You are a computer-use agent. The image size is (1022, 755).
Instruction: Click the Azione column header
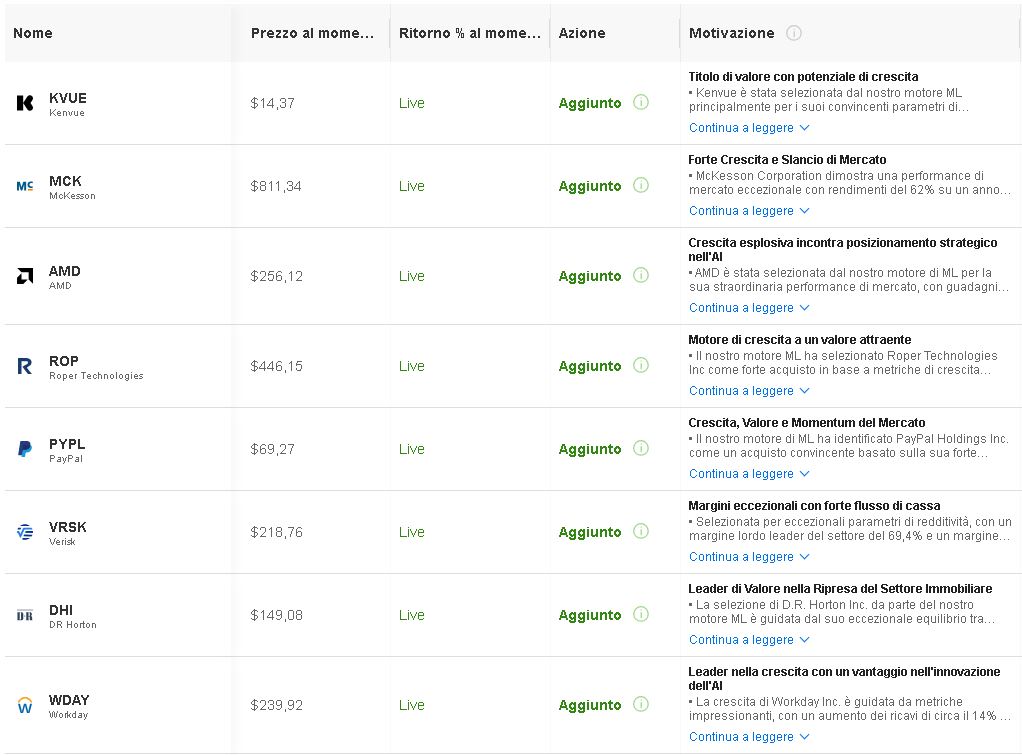[x=582, y=33]
